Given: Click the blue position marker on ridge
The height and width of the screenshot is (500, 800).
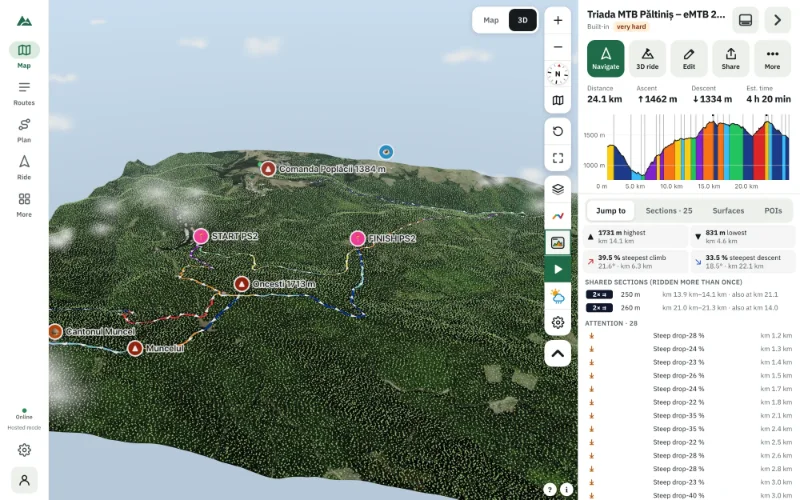Looking at the screenshot, I should coord(386,152).
